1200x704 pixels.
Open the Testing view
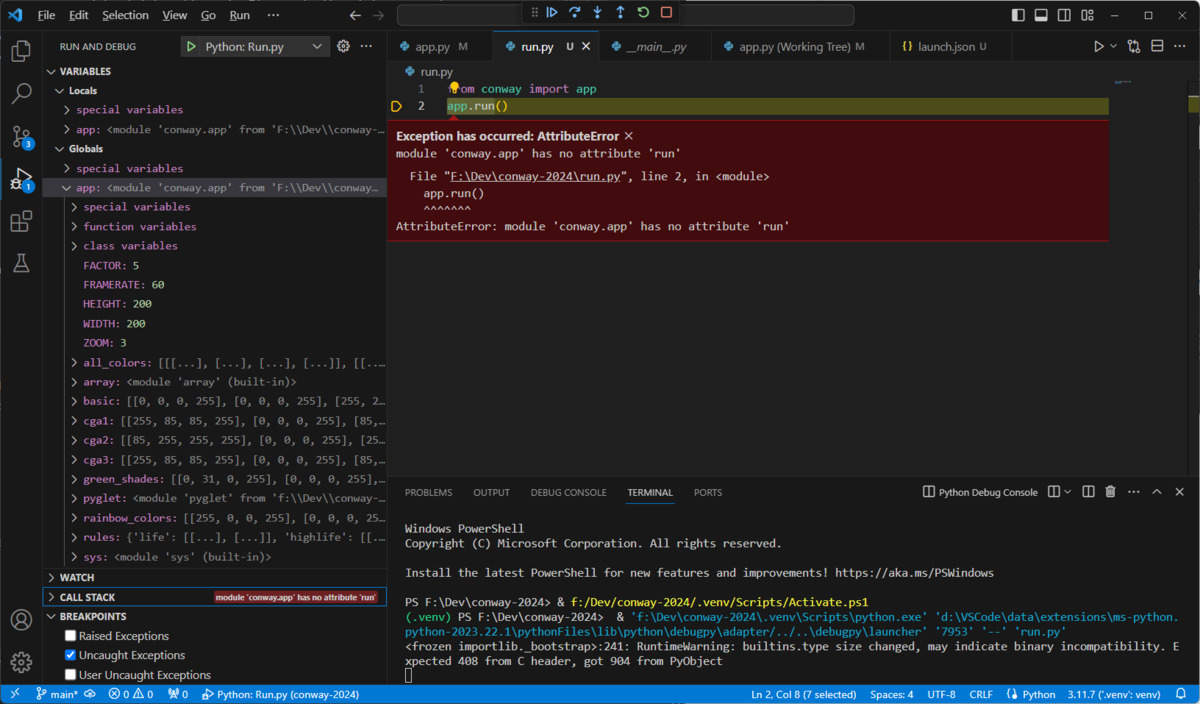tap(21, 263)
